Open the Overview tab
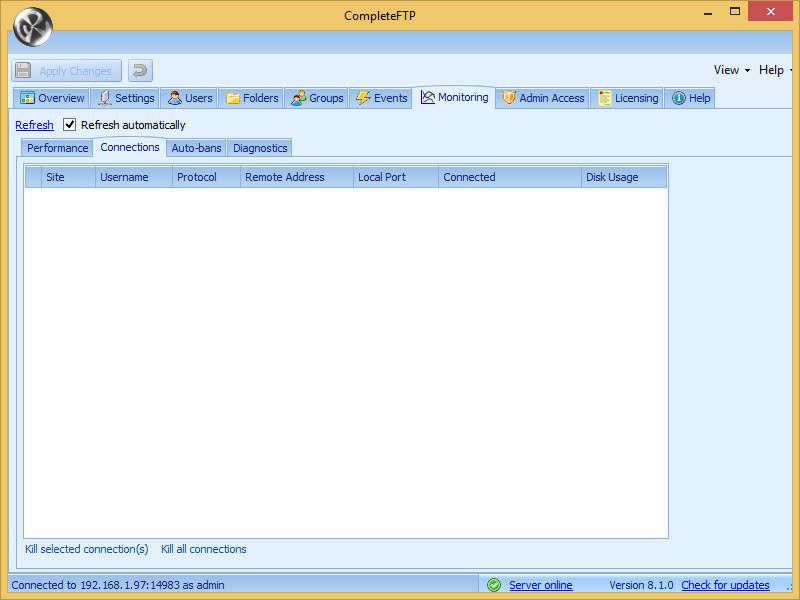This screenshot has width=800, height=600. [x=52, y=98]
